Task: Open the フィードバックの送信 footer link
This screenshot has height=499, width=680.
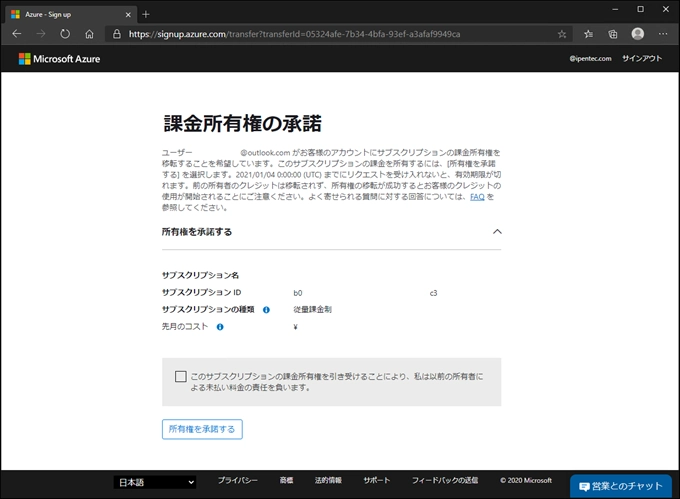Action: pos(445,480)
